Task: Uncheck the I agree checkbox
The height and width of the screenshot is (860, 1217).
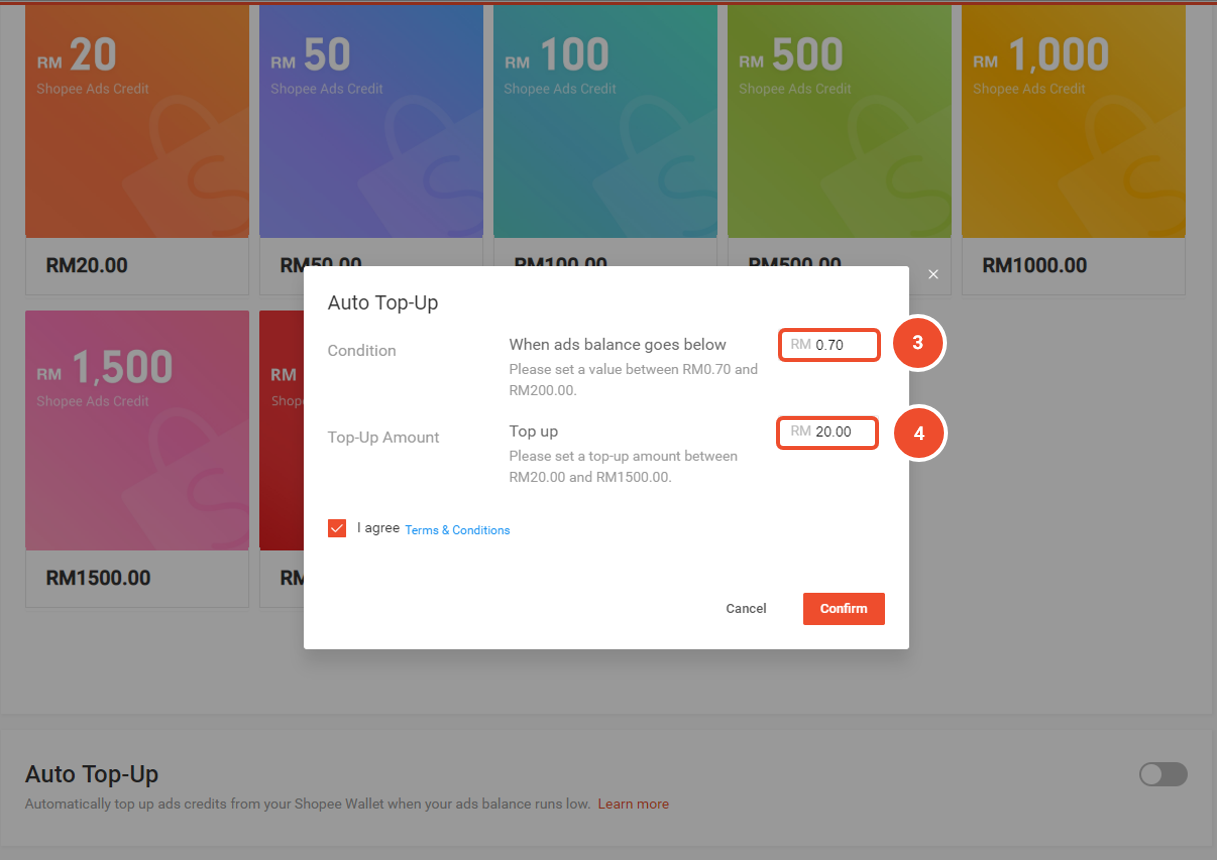Action: pos(337,528)
